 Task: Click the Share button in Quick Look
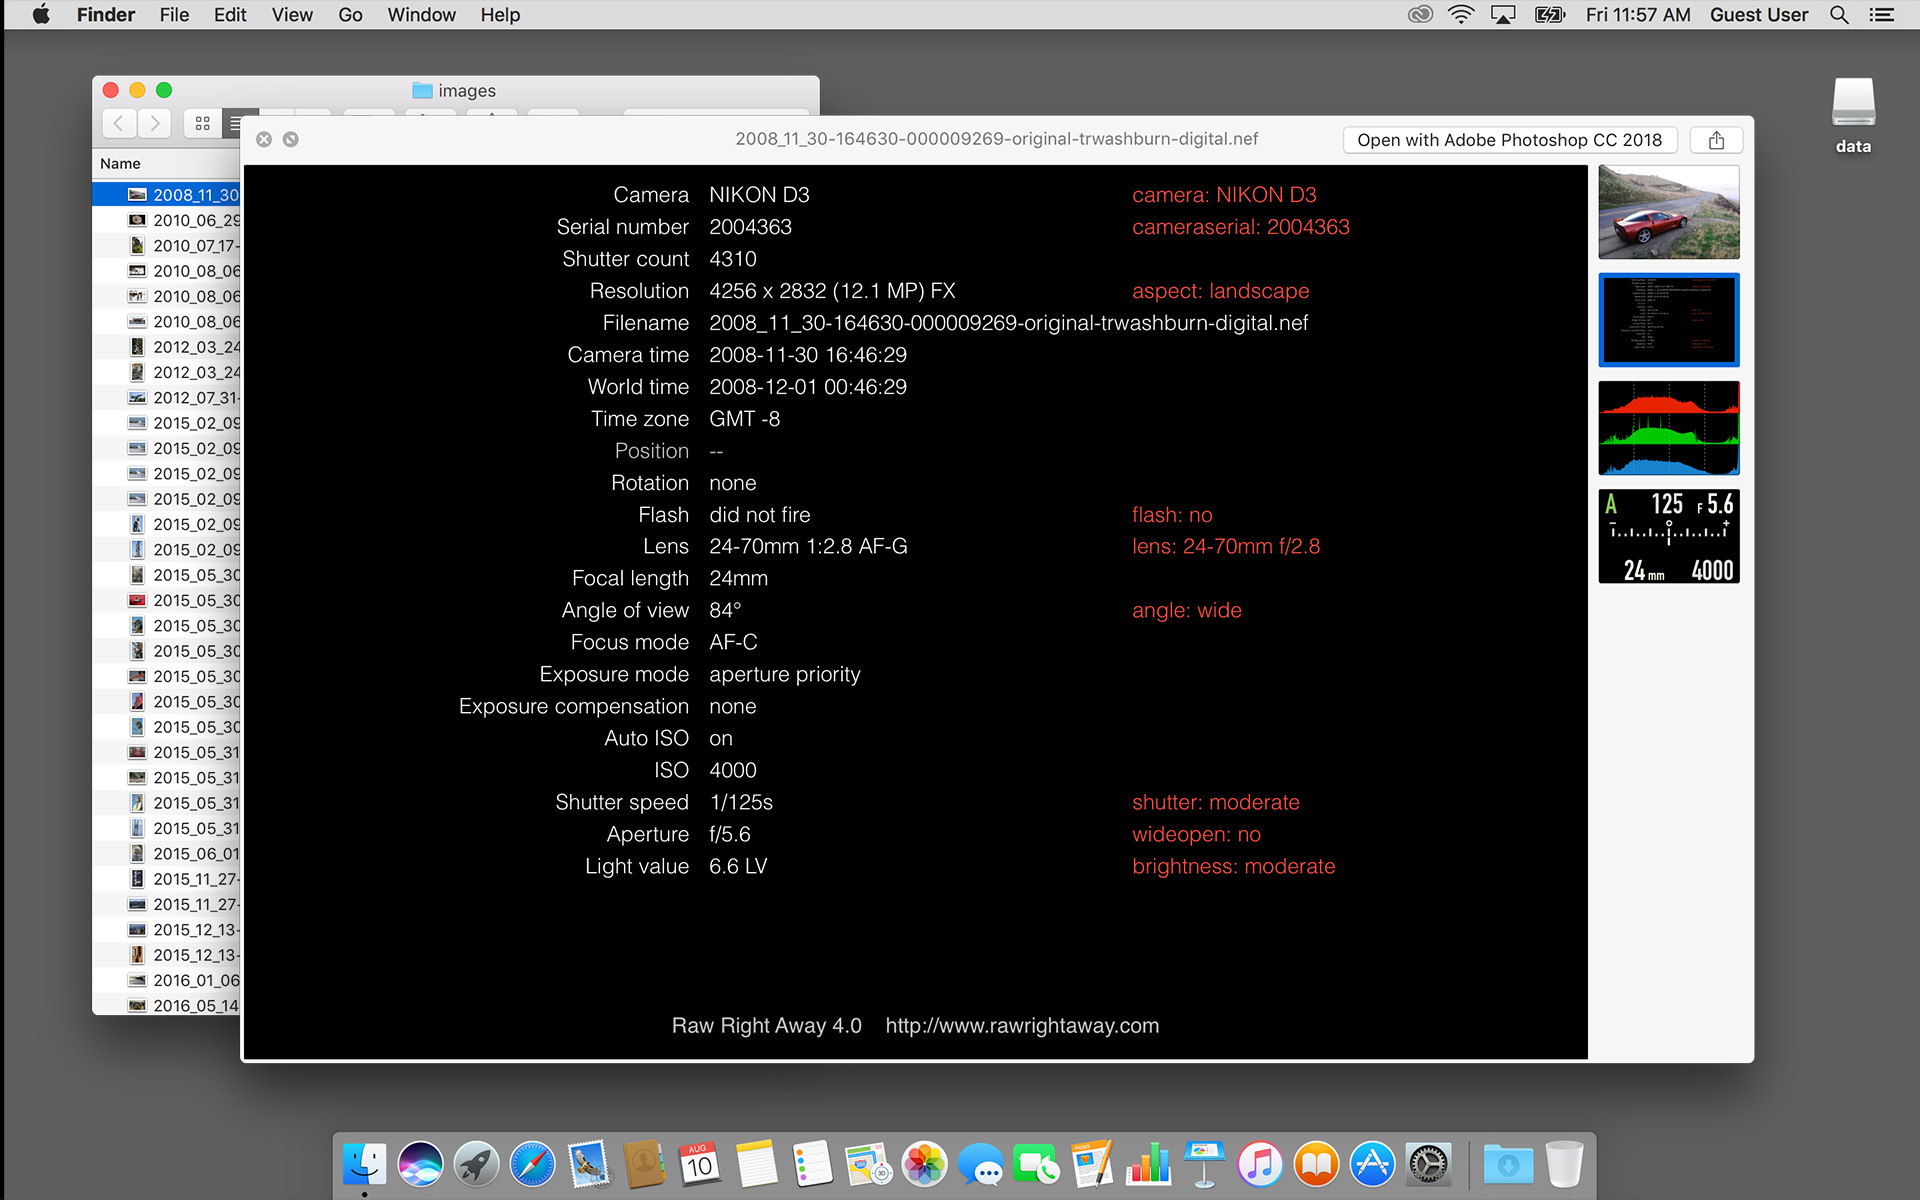click(x=1716, y=140)
